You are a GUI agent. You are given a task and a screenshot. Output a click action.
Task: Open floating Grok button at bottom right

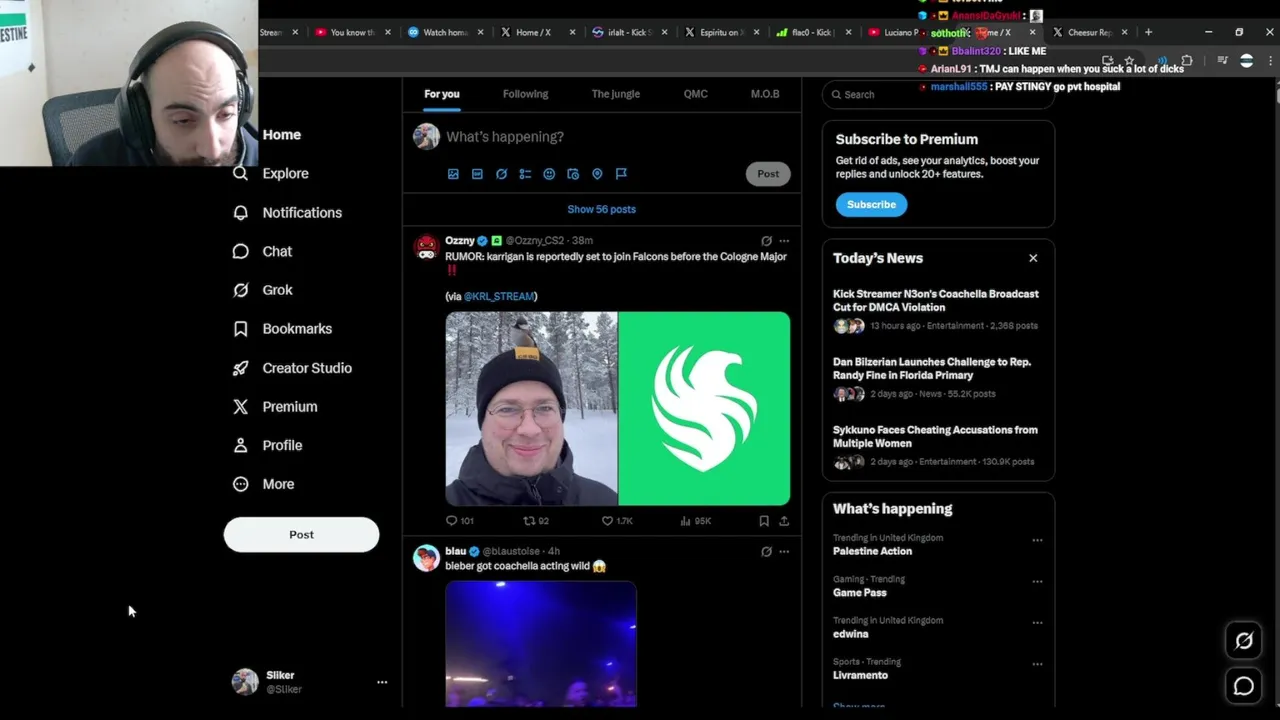pyautogui.click(x=1244, y=641)
